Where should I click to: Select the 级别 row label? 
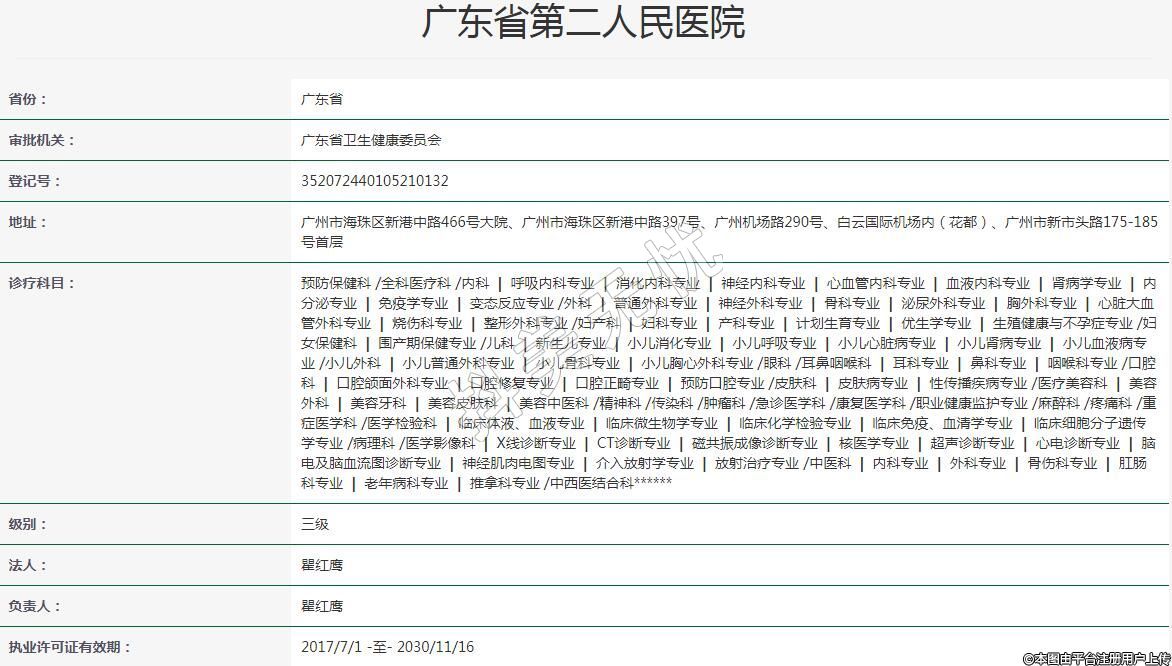pos(28,524)
